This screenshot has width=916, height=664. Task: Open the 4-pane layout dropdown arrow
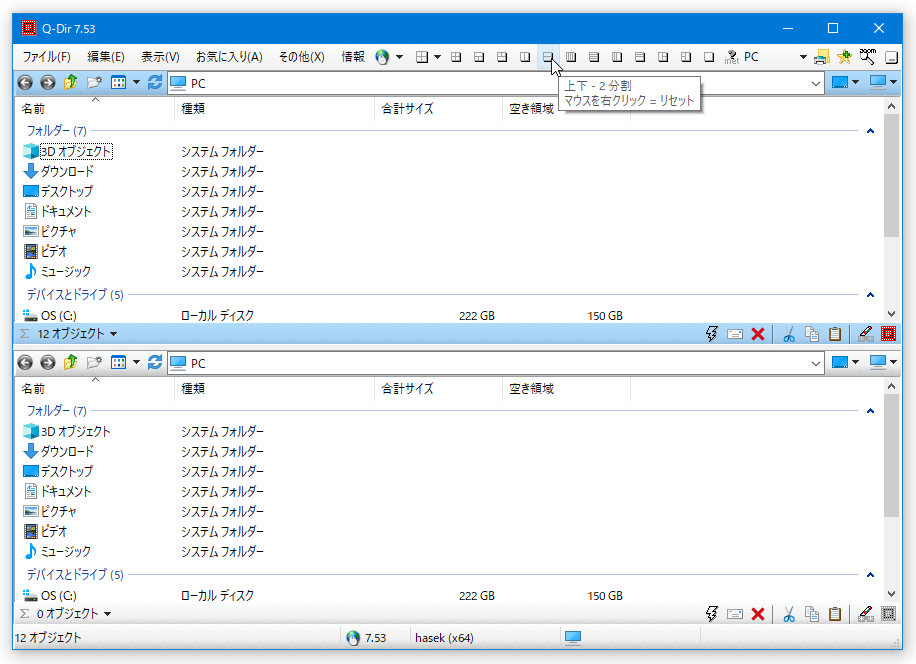point(437,57)
